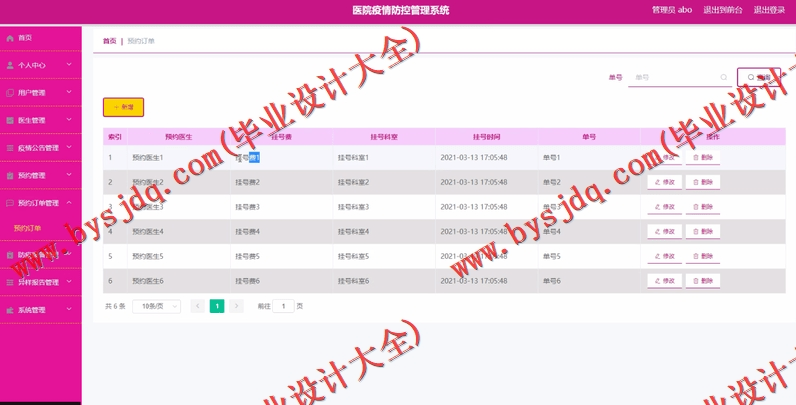Open 系统管理 label in the sidebar
Image resolution: width=796 pixels, height=405 pixels.
click(x=31, y=310)
